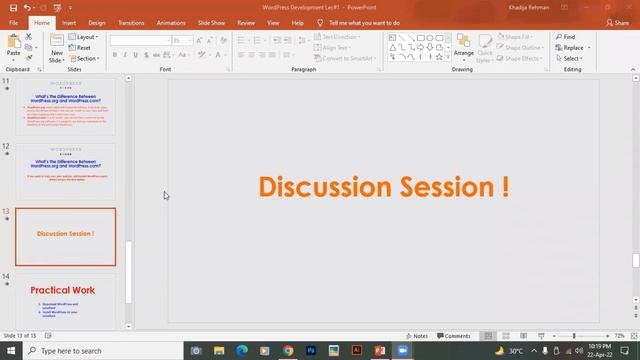The height and width of the screenshot is (360, 640).
Task: Add a New Slide
Action: coord(57,48)
